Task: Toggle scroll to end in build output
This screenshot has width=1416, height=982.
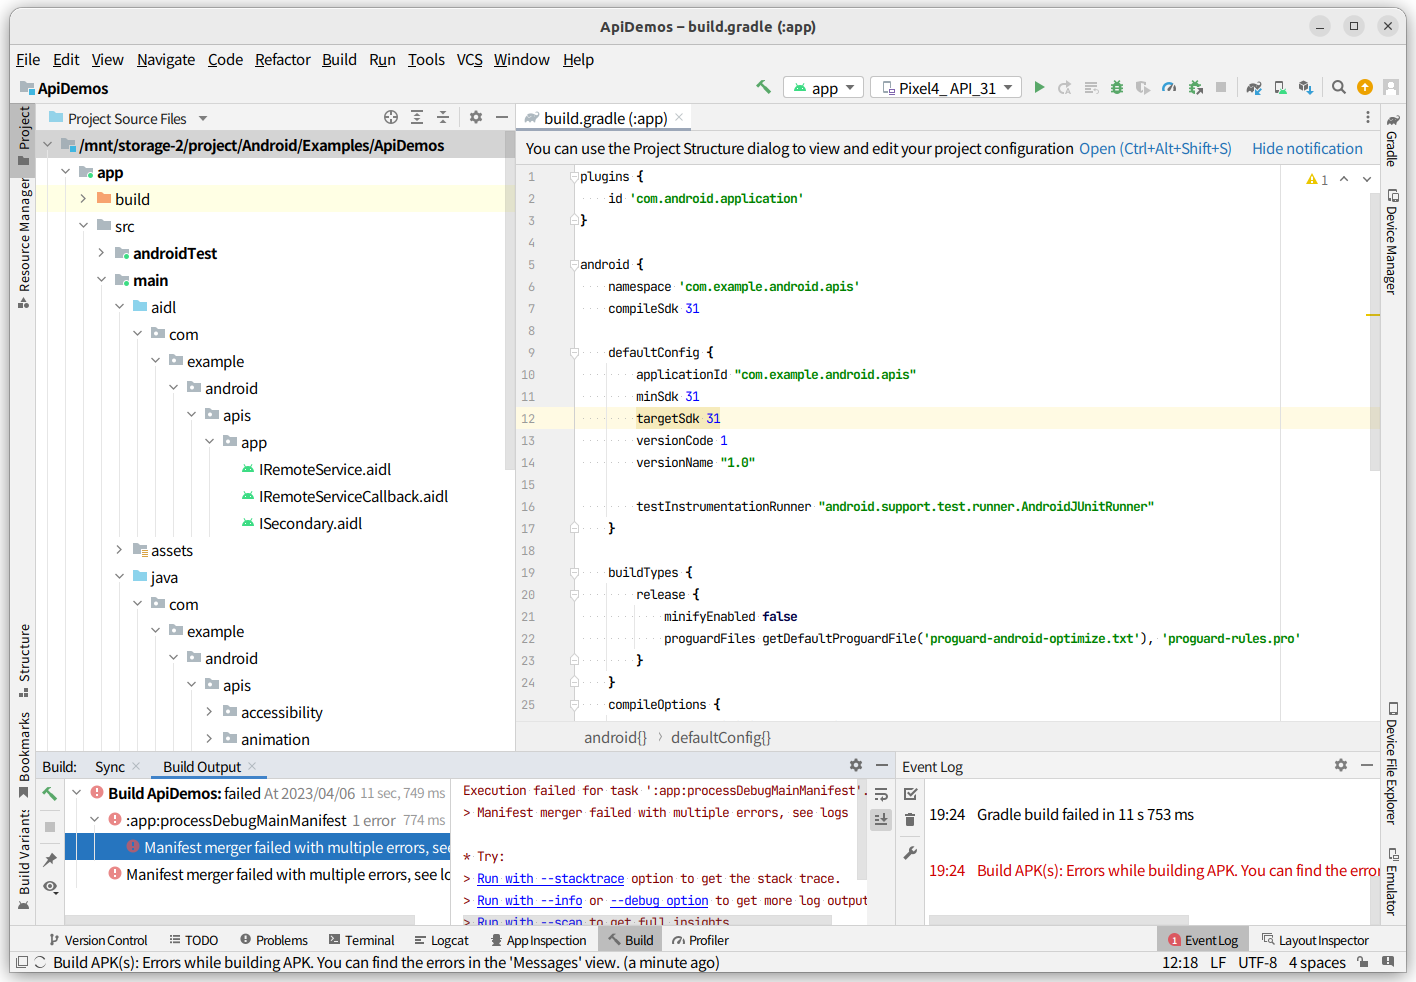Action: pyautogui.click(x=881, y=819)
